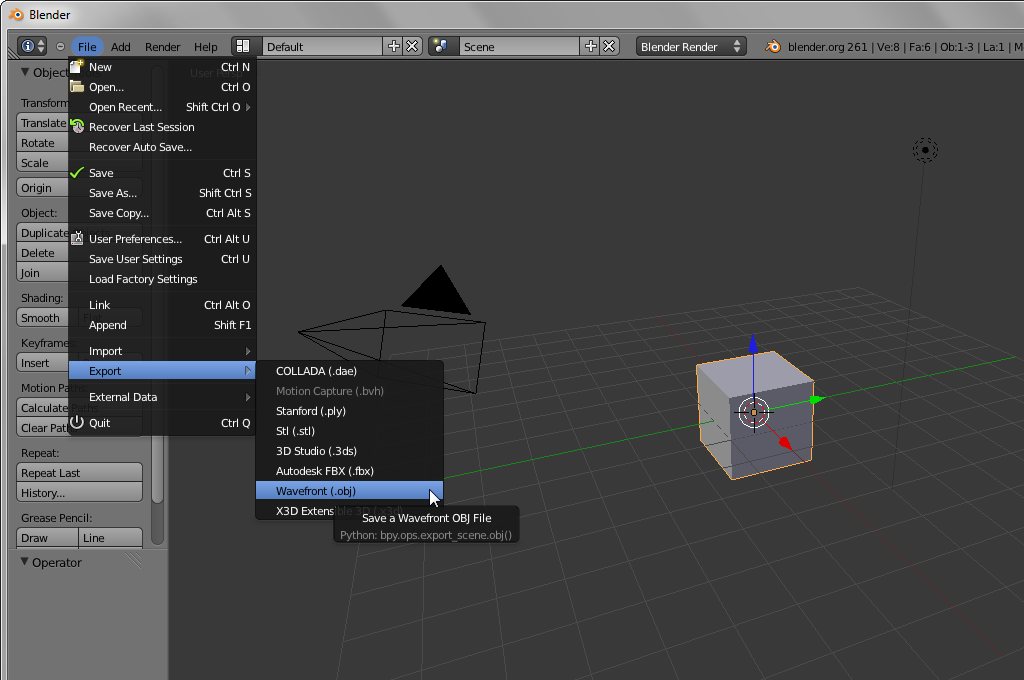Screen dimensions: 1024x680
Task: Export as COLLADA (.dae)
Action: point(349,371)
